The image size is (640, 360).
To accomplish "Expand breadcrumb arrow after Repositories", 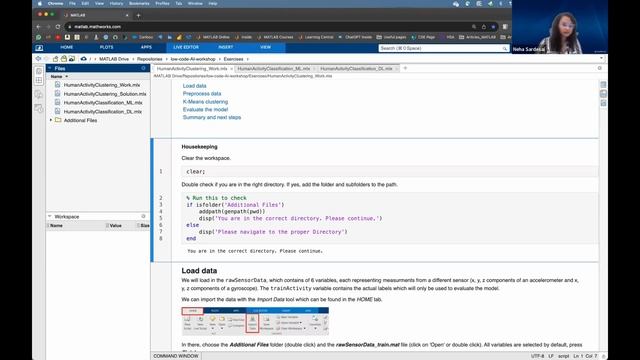I will [x=167, y=59].
